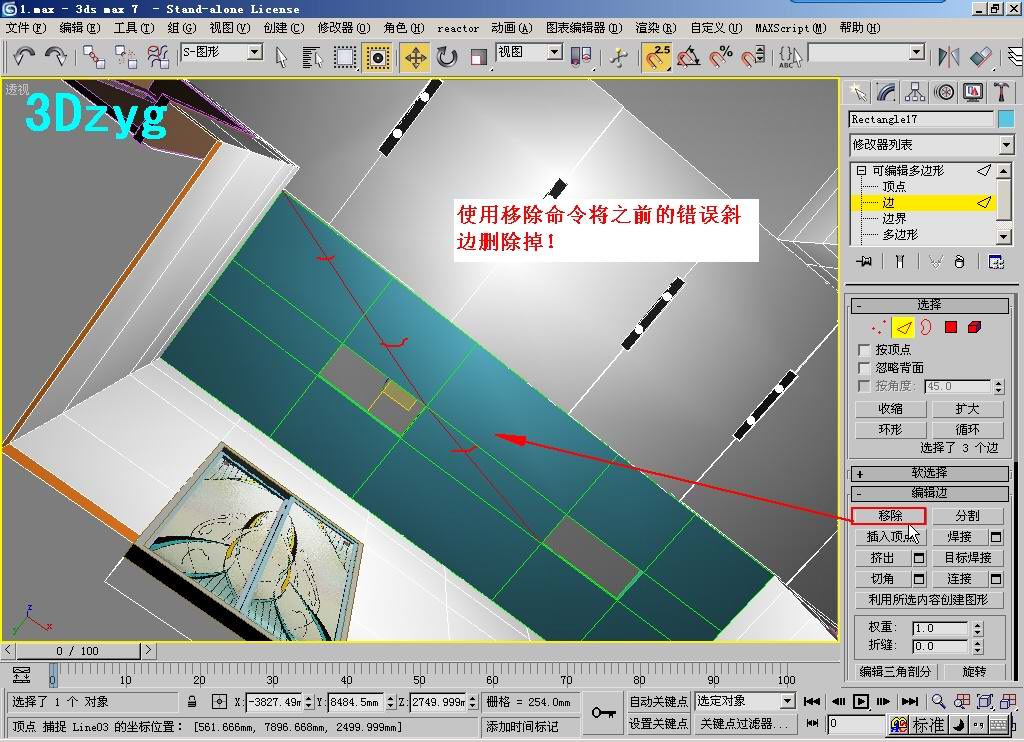This screenshot has width=1024, height=742.
Task: Toggle the selection lock padlock
Action: (192, 702)
